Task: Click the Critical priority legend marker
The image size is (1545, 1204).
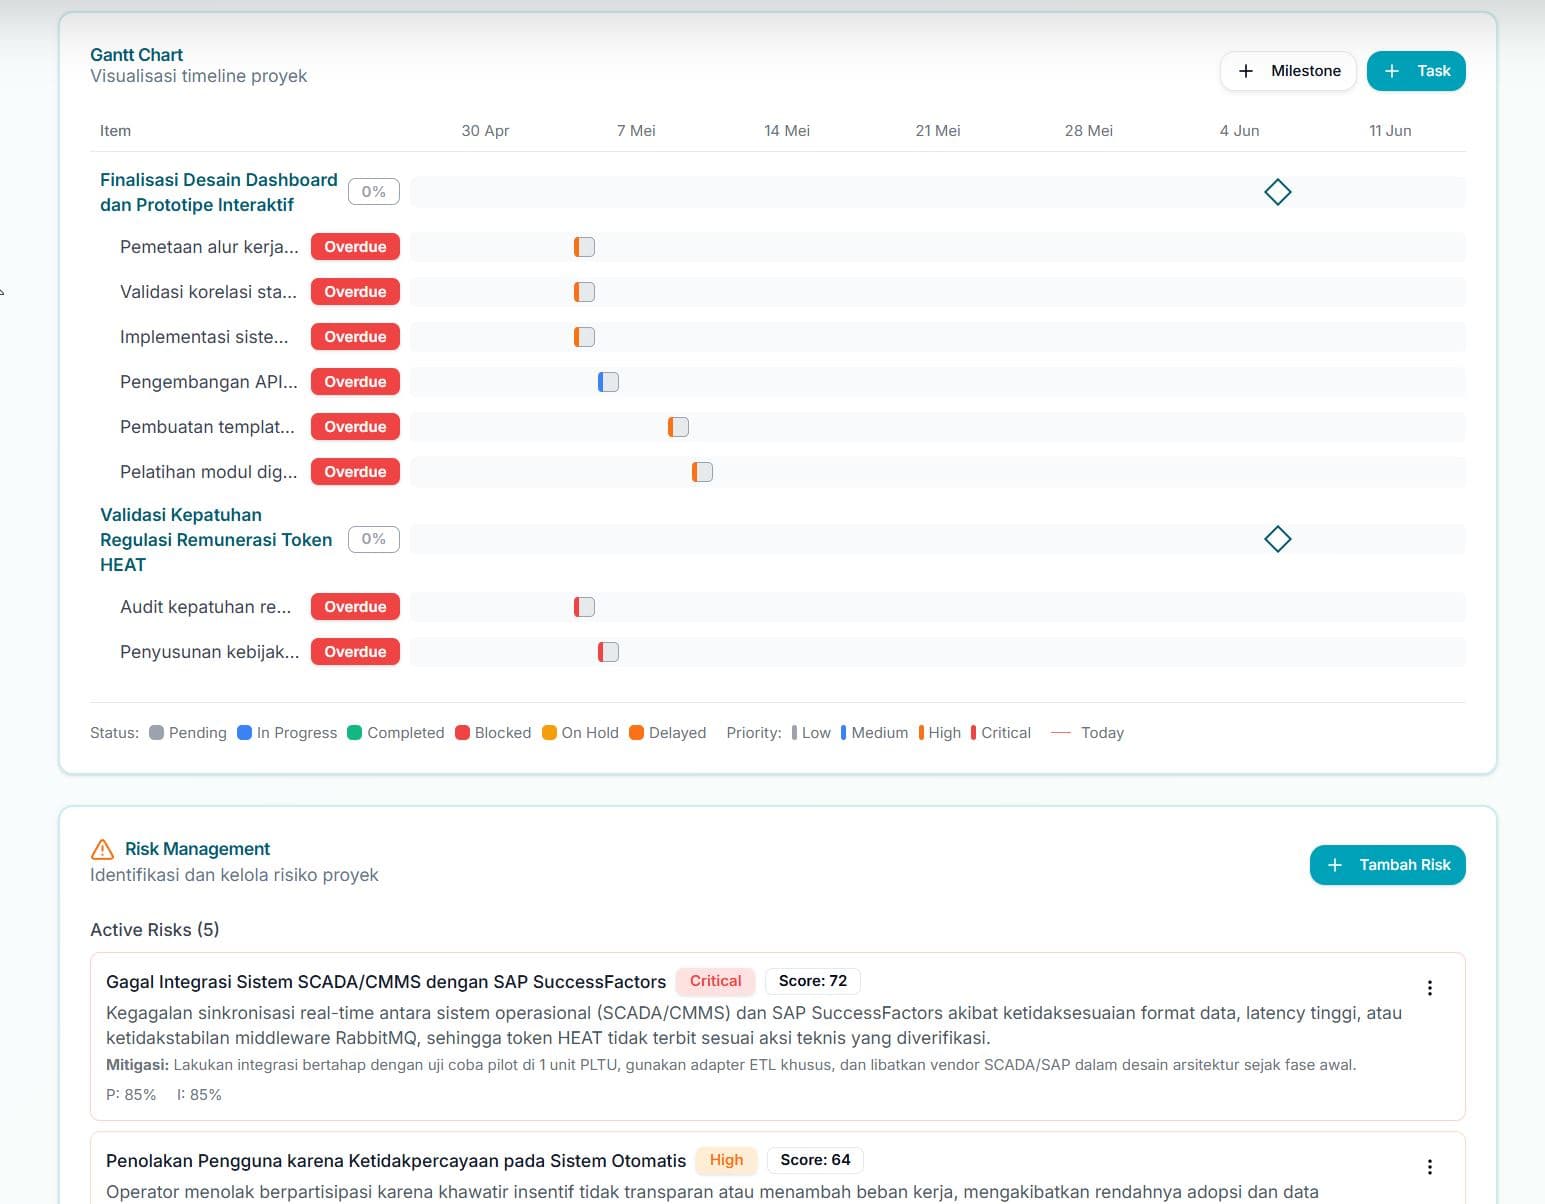Action: (974, 733)
